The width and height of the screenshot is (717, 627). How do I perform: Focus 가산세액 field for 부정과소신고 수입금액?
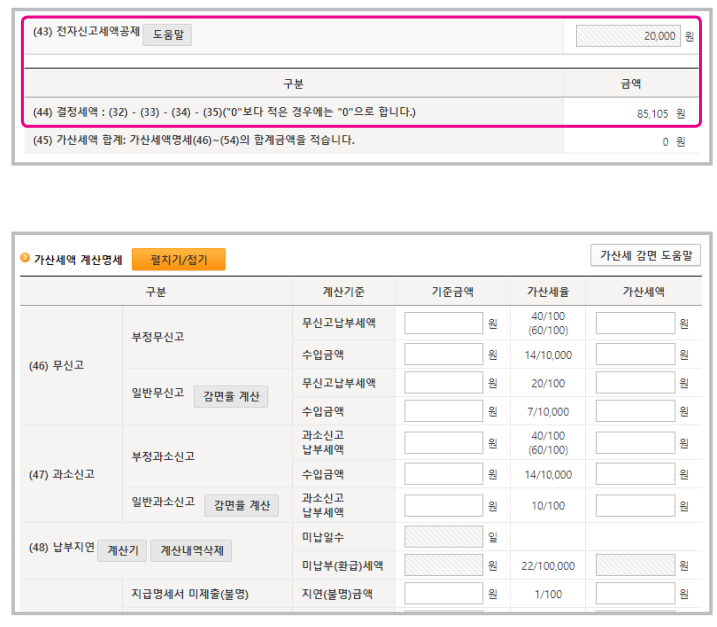click(x=635, y=473)
